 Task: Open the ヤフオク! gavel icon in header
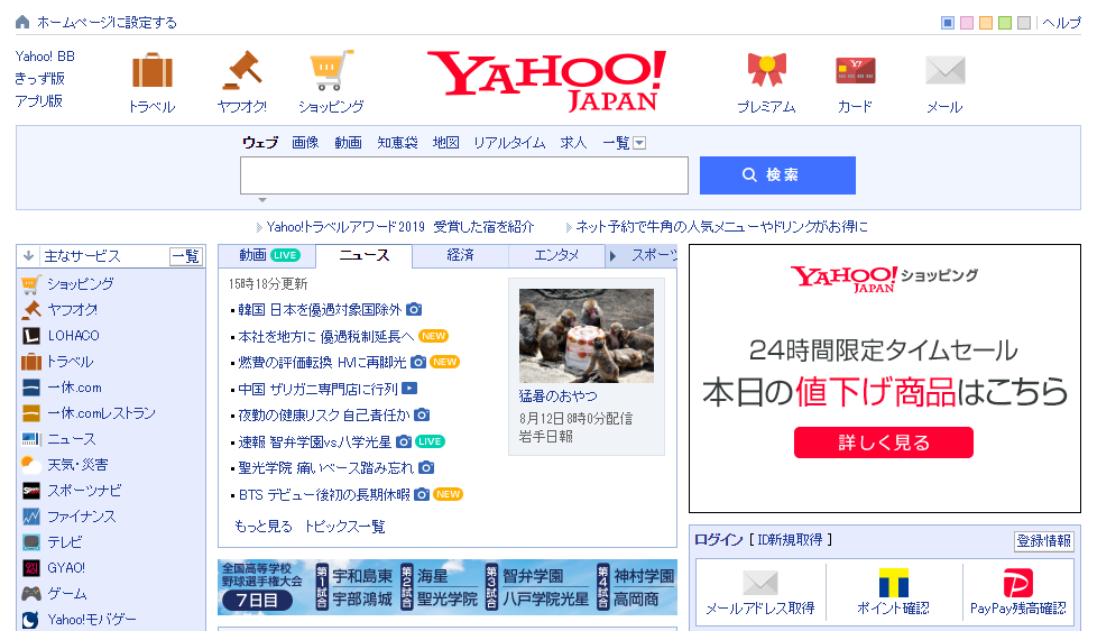click(x=242, y=71)
